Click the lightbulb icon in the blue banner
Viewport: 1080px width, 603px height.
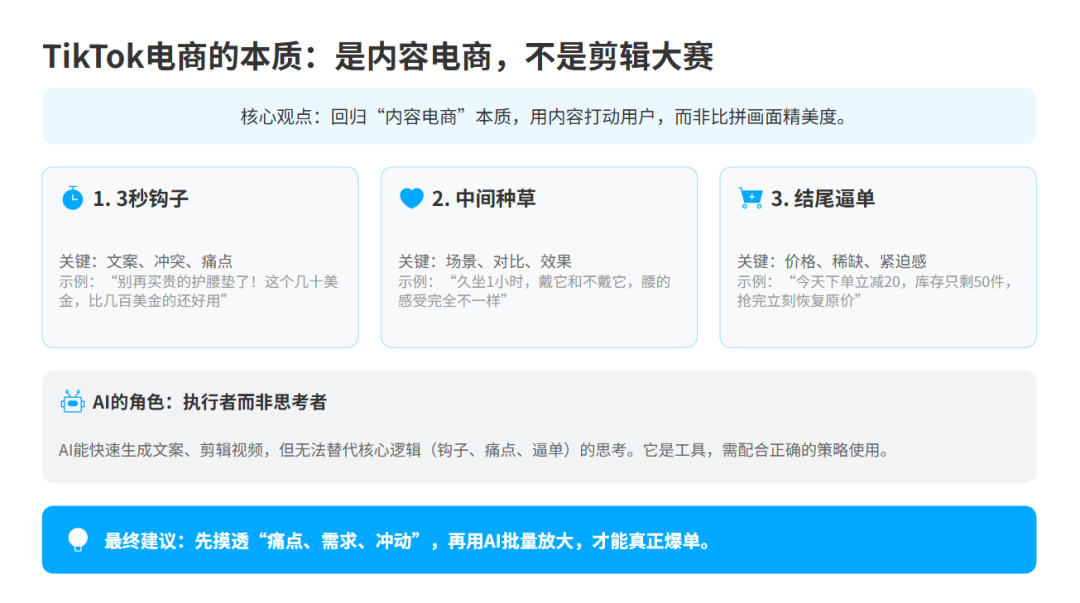pyautogui.click(x=78, y=540)
